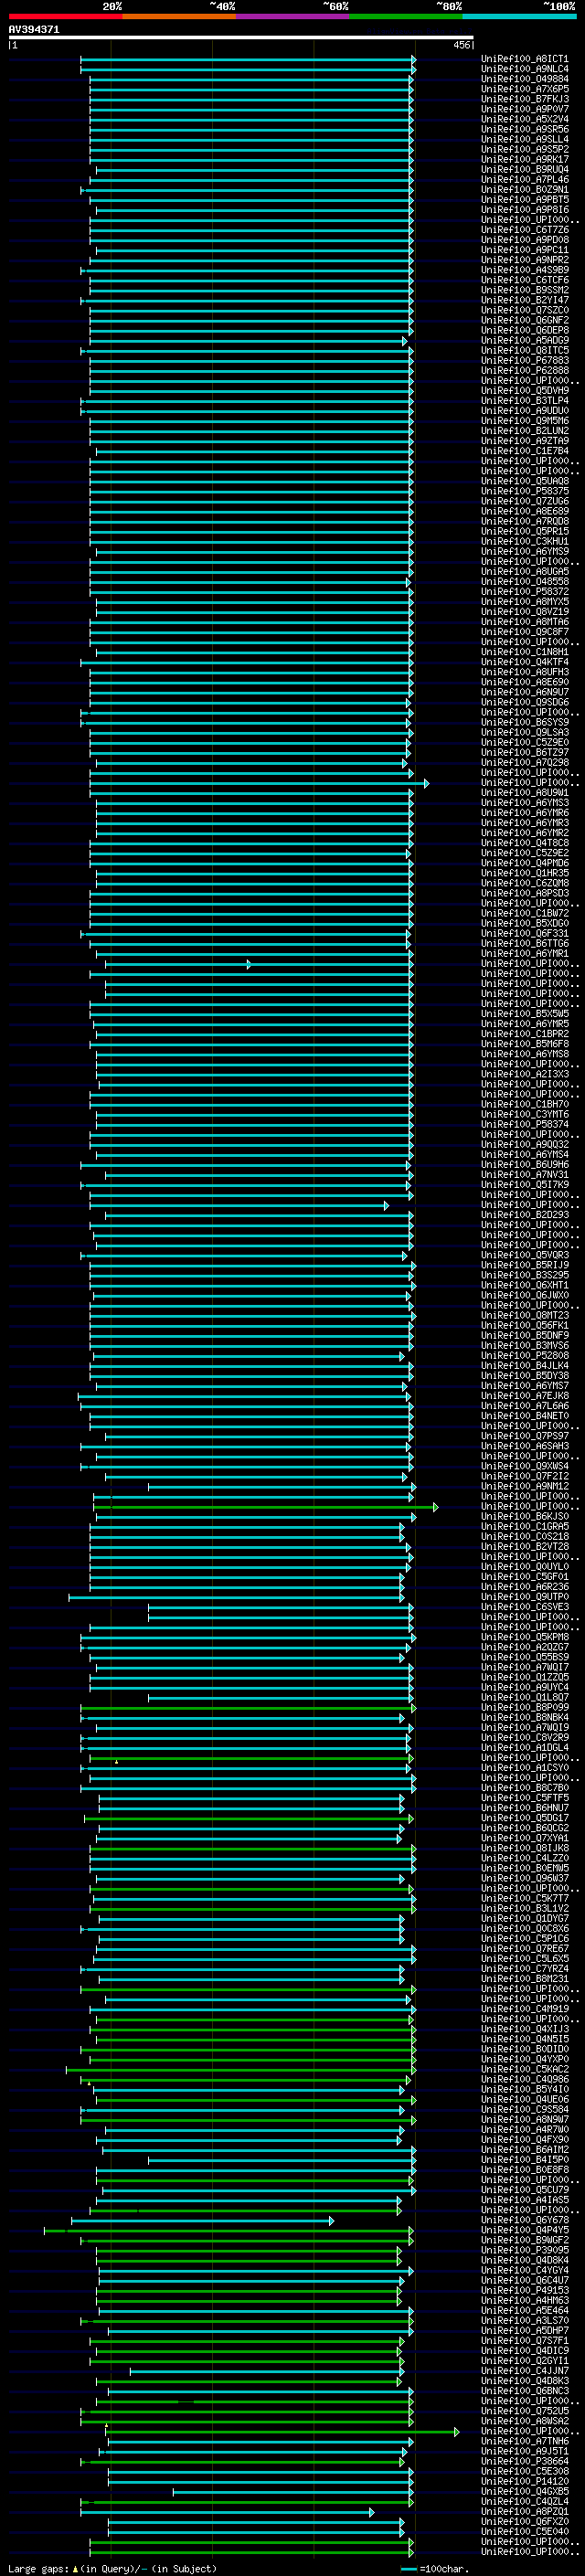Screen dimensions: 585x2576
Task: Select the UniRef100_B8P099 label
Action: click(x=525, y=1707)
